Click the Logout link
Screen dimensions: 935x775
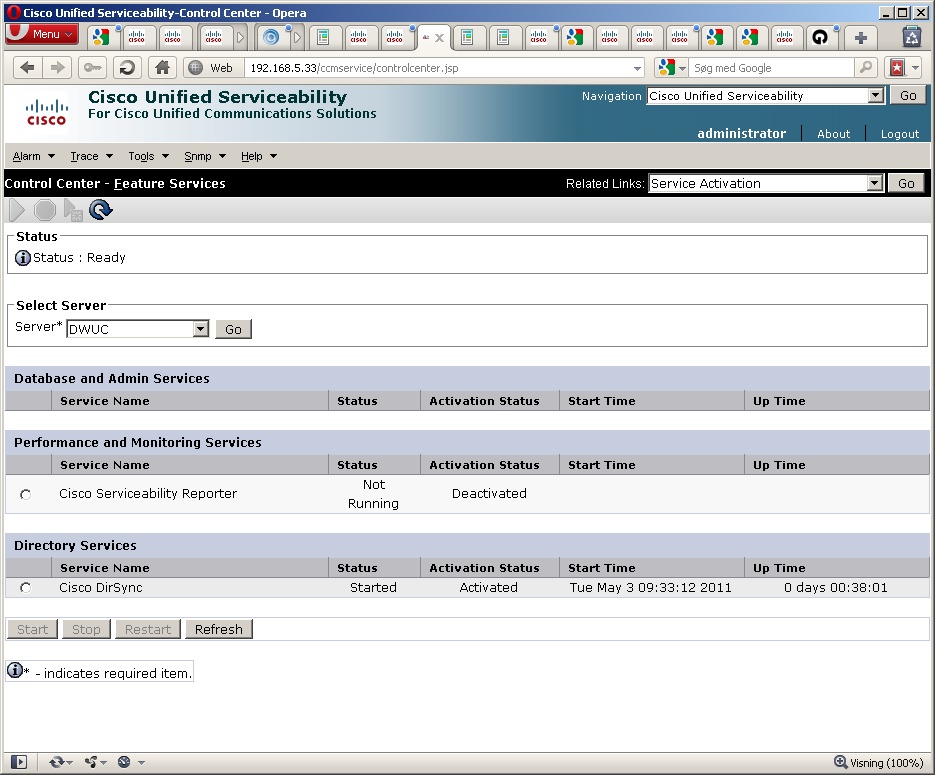(900, 134)
